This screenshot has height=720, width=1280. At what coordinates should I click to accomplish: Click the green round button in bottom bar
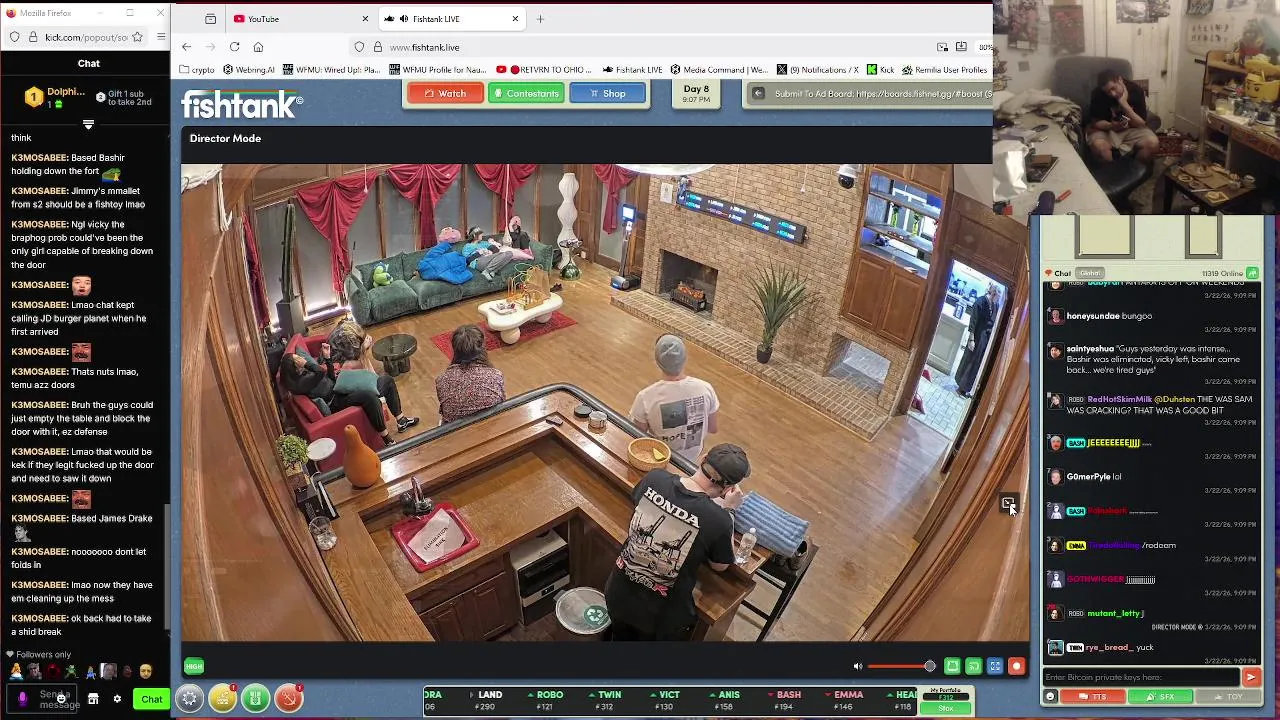[255, 698]
